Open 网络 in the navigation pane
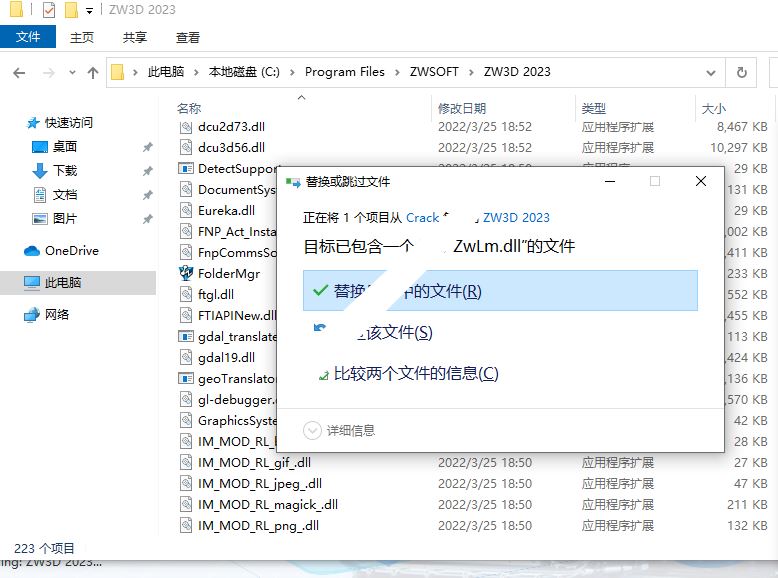 pyautogui.click(x=57, y=315)
